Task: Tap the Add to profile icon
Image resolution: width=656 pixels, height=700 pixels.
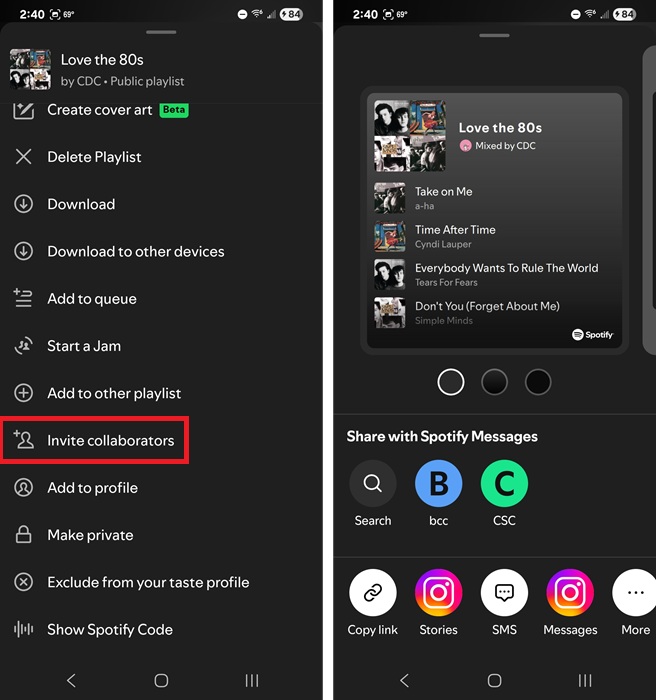Action: tap(23, 488)
